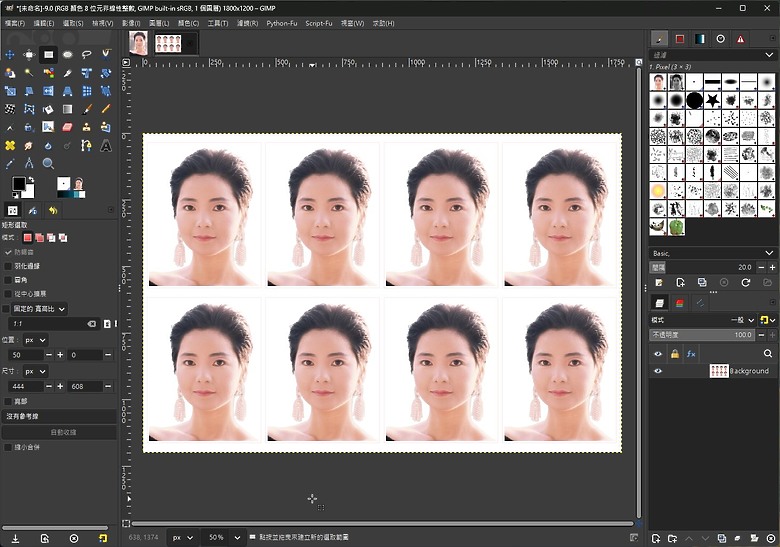Enable the feather edges checkbox
This screenshot has height=547, width=780.
coord(8,266)
